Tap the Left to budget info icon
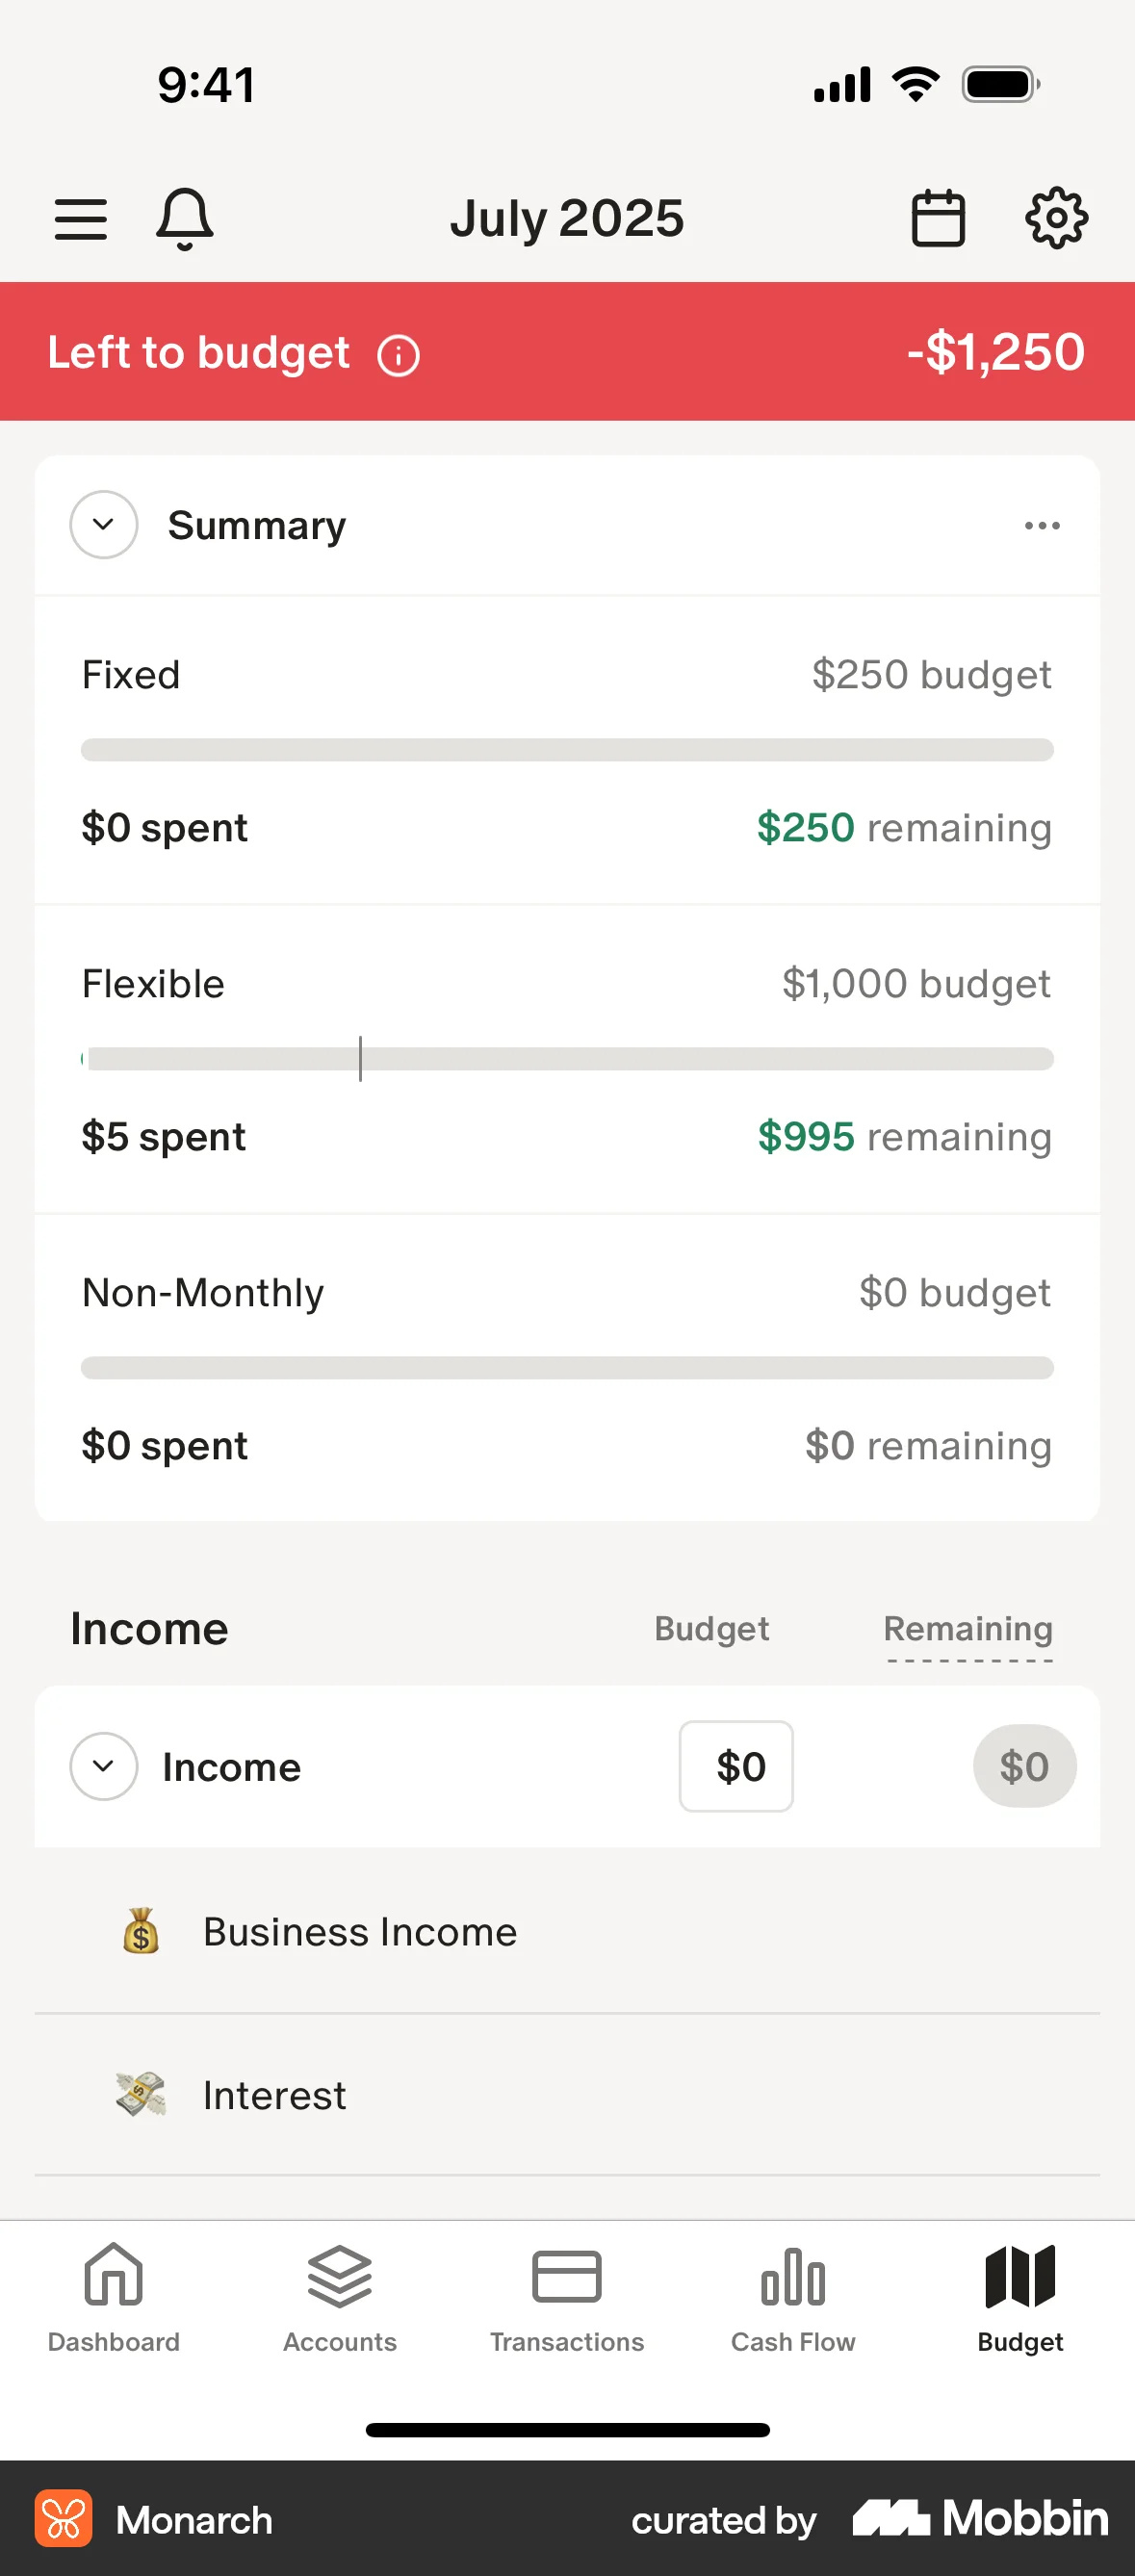The height and width of the screenshot is (2576, 1135). pyautogui.click(x=398, y=356)
